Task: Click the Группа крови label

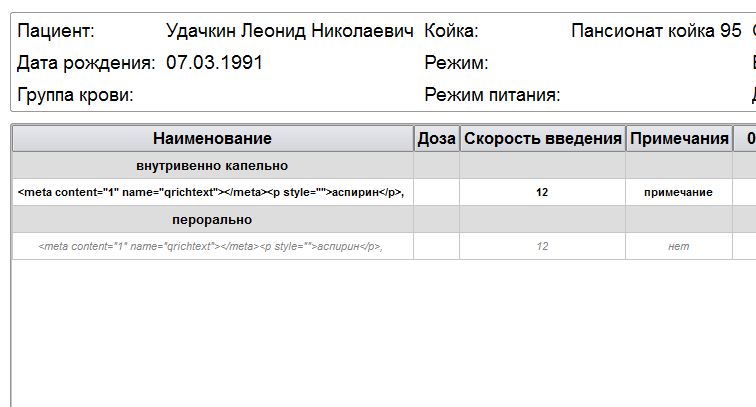Action: click(x=75, y=95)
